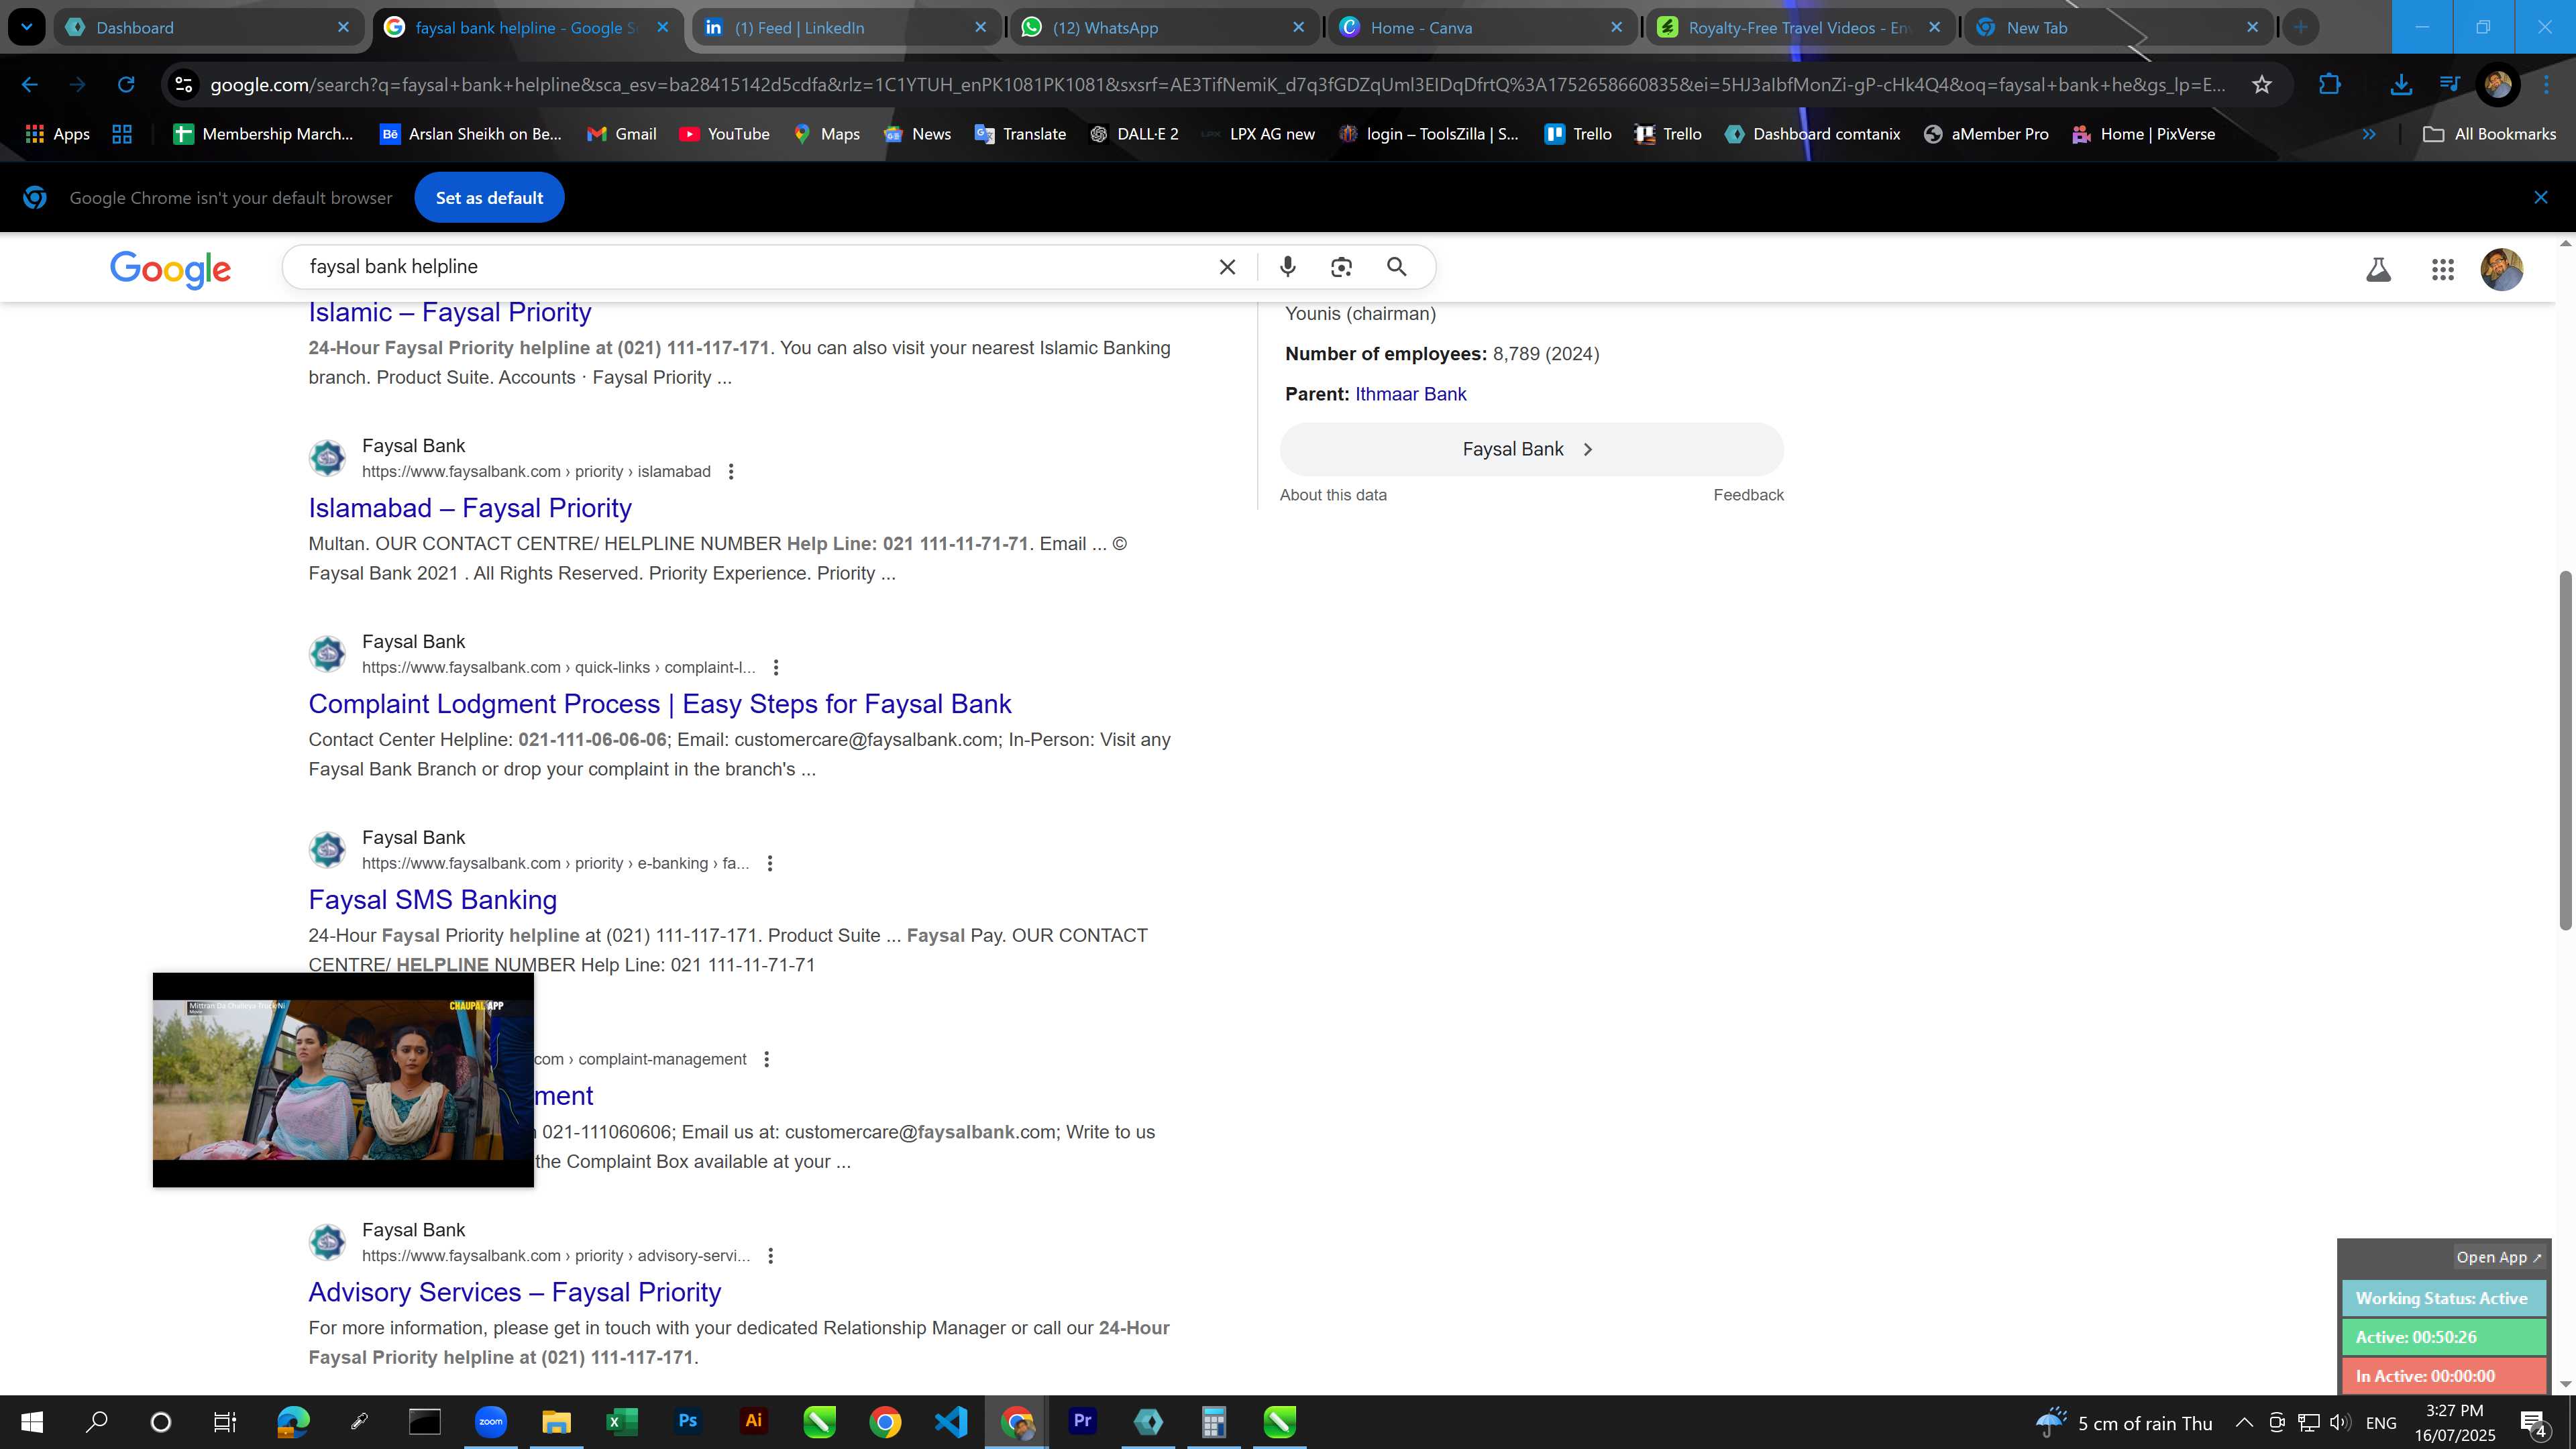
Task: Reload the current Google search page
Action: click(x=126, y=85)
